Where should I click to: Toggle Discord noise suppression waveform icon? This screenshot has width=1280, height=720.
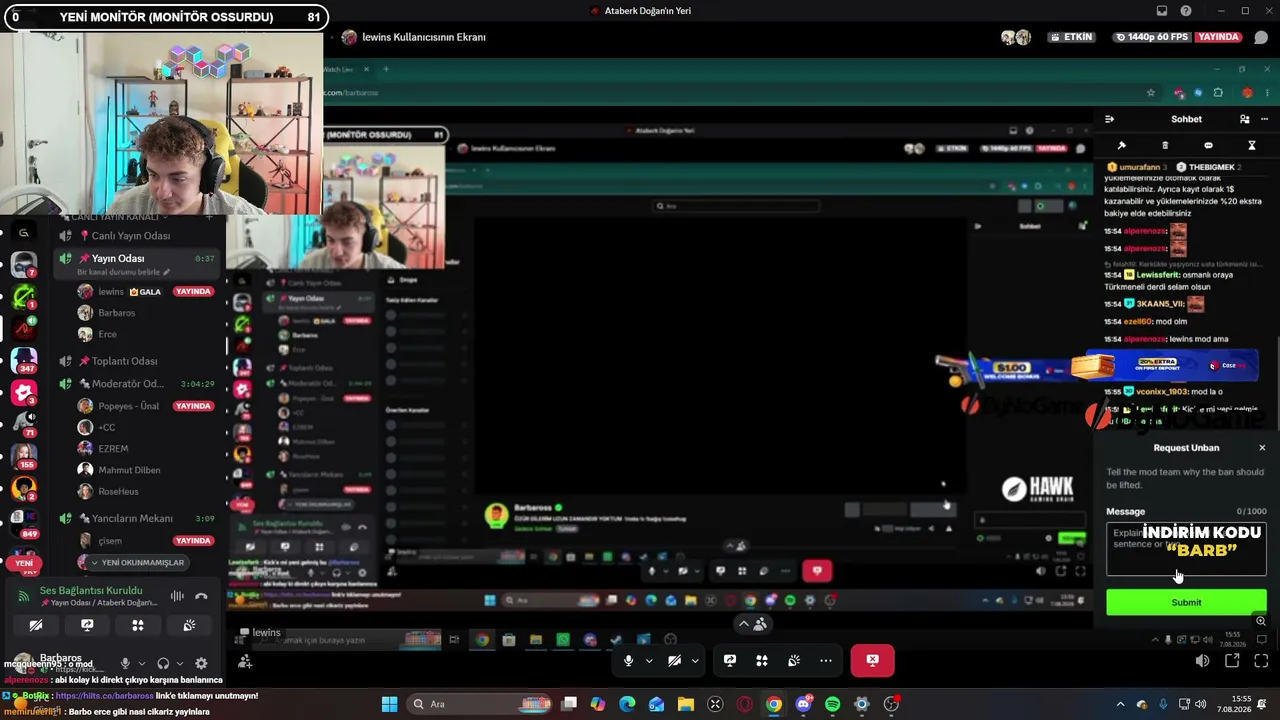coord(177,596)
